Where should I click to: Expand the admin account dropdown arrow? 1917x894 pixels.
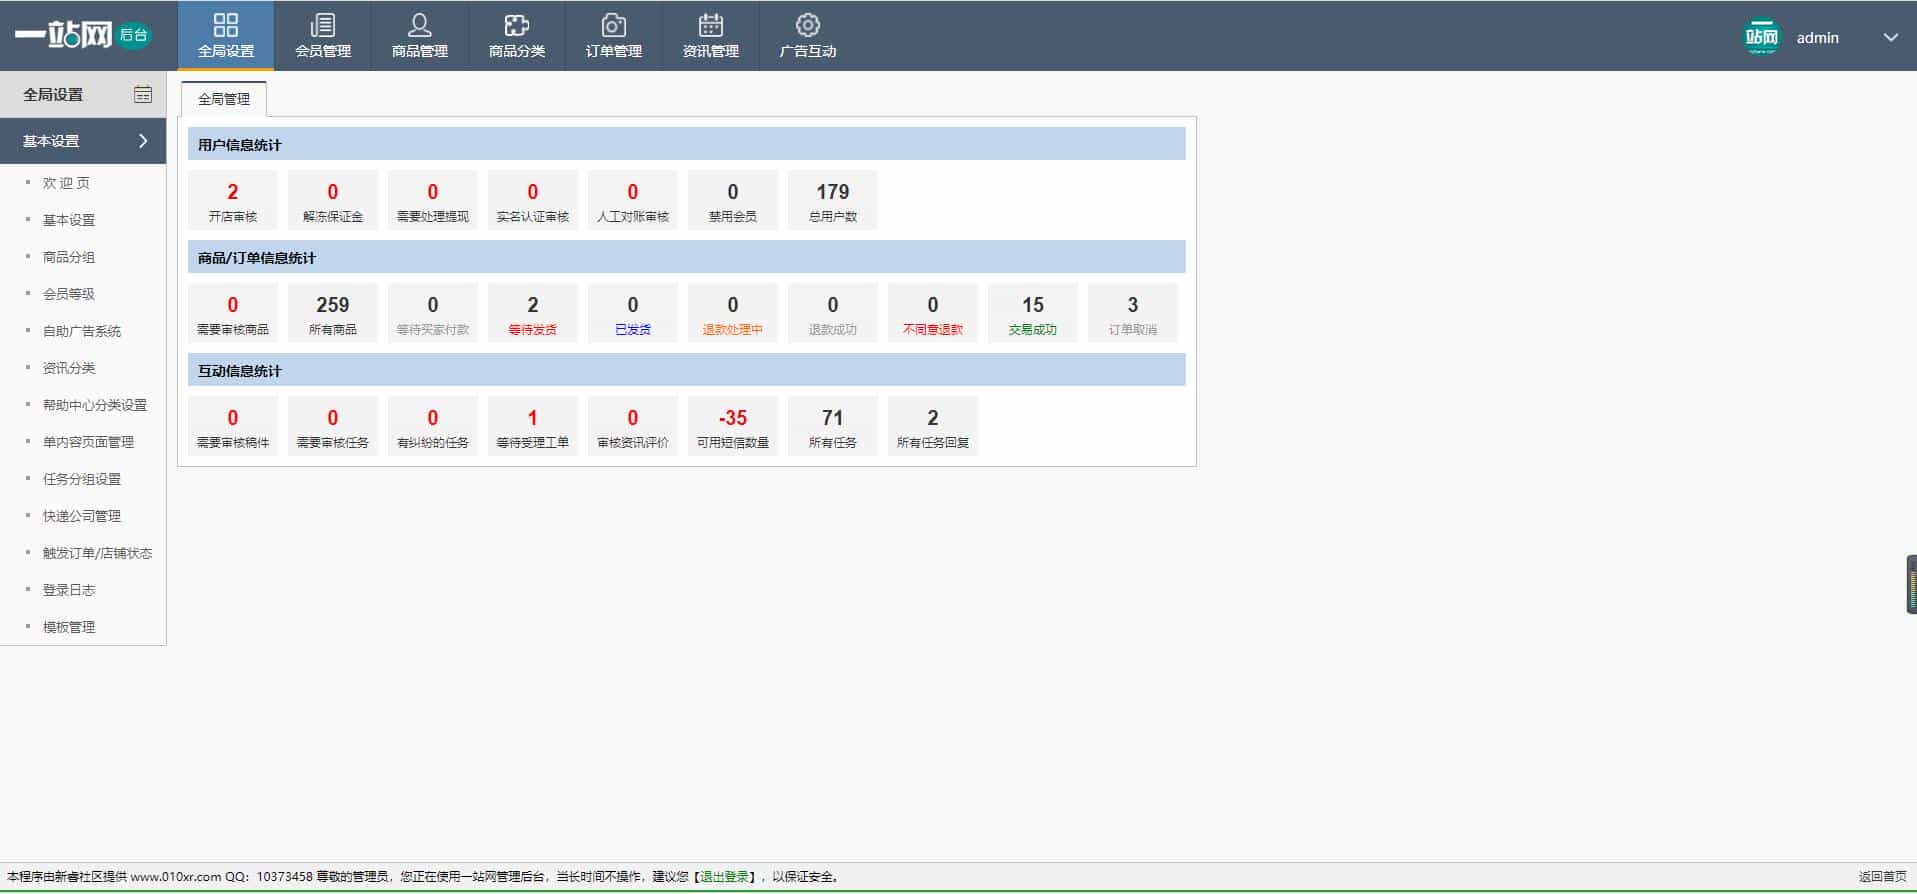pos(1890,37)
